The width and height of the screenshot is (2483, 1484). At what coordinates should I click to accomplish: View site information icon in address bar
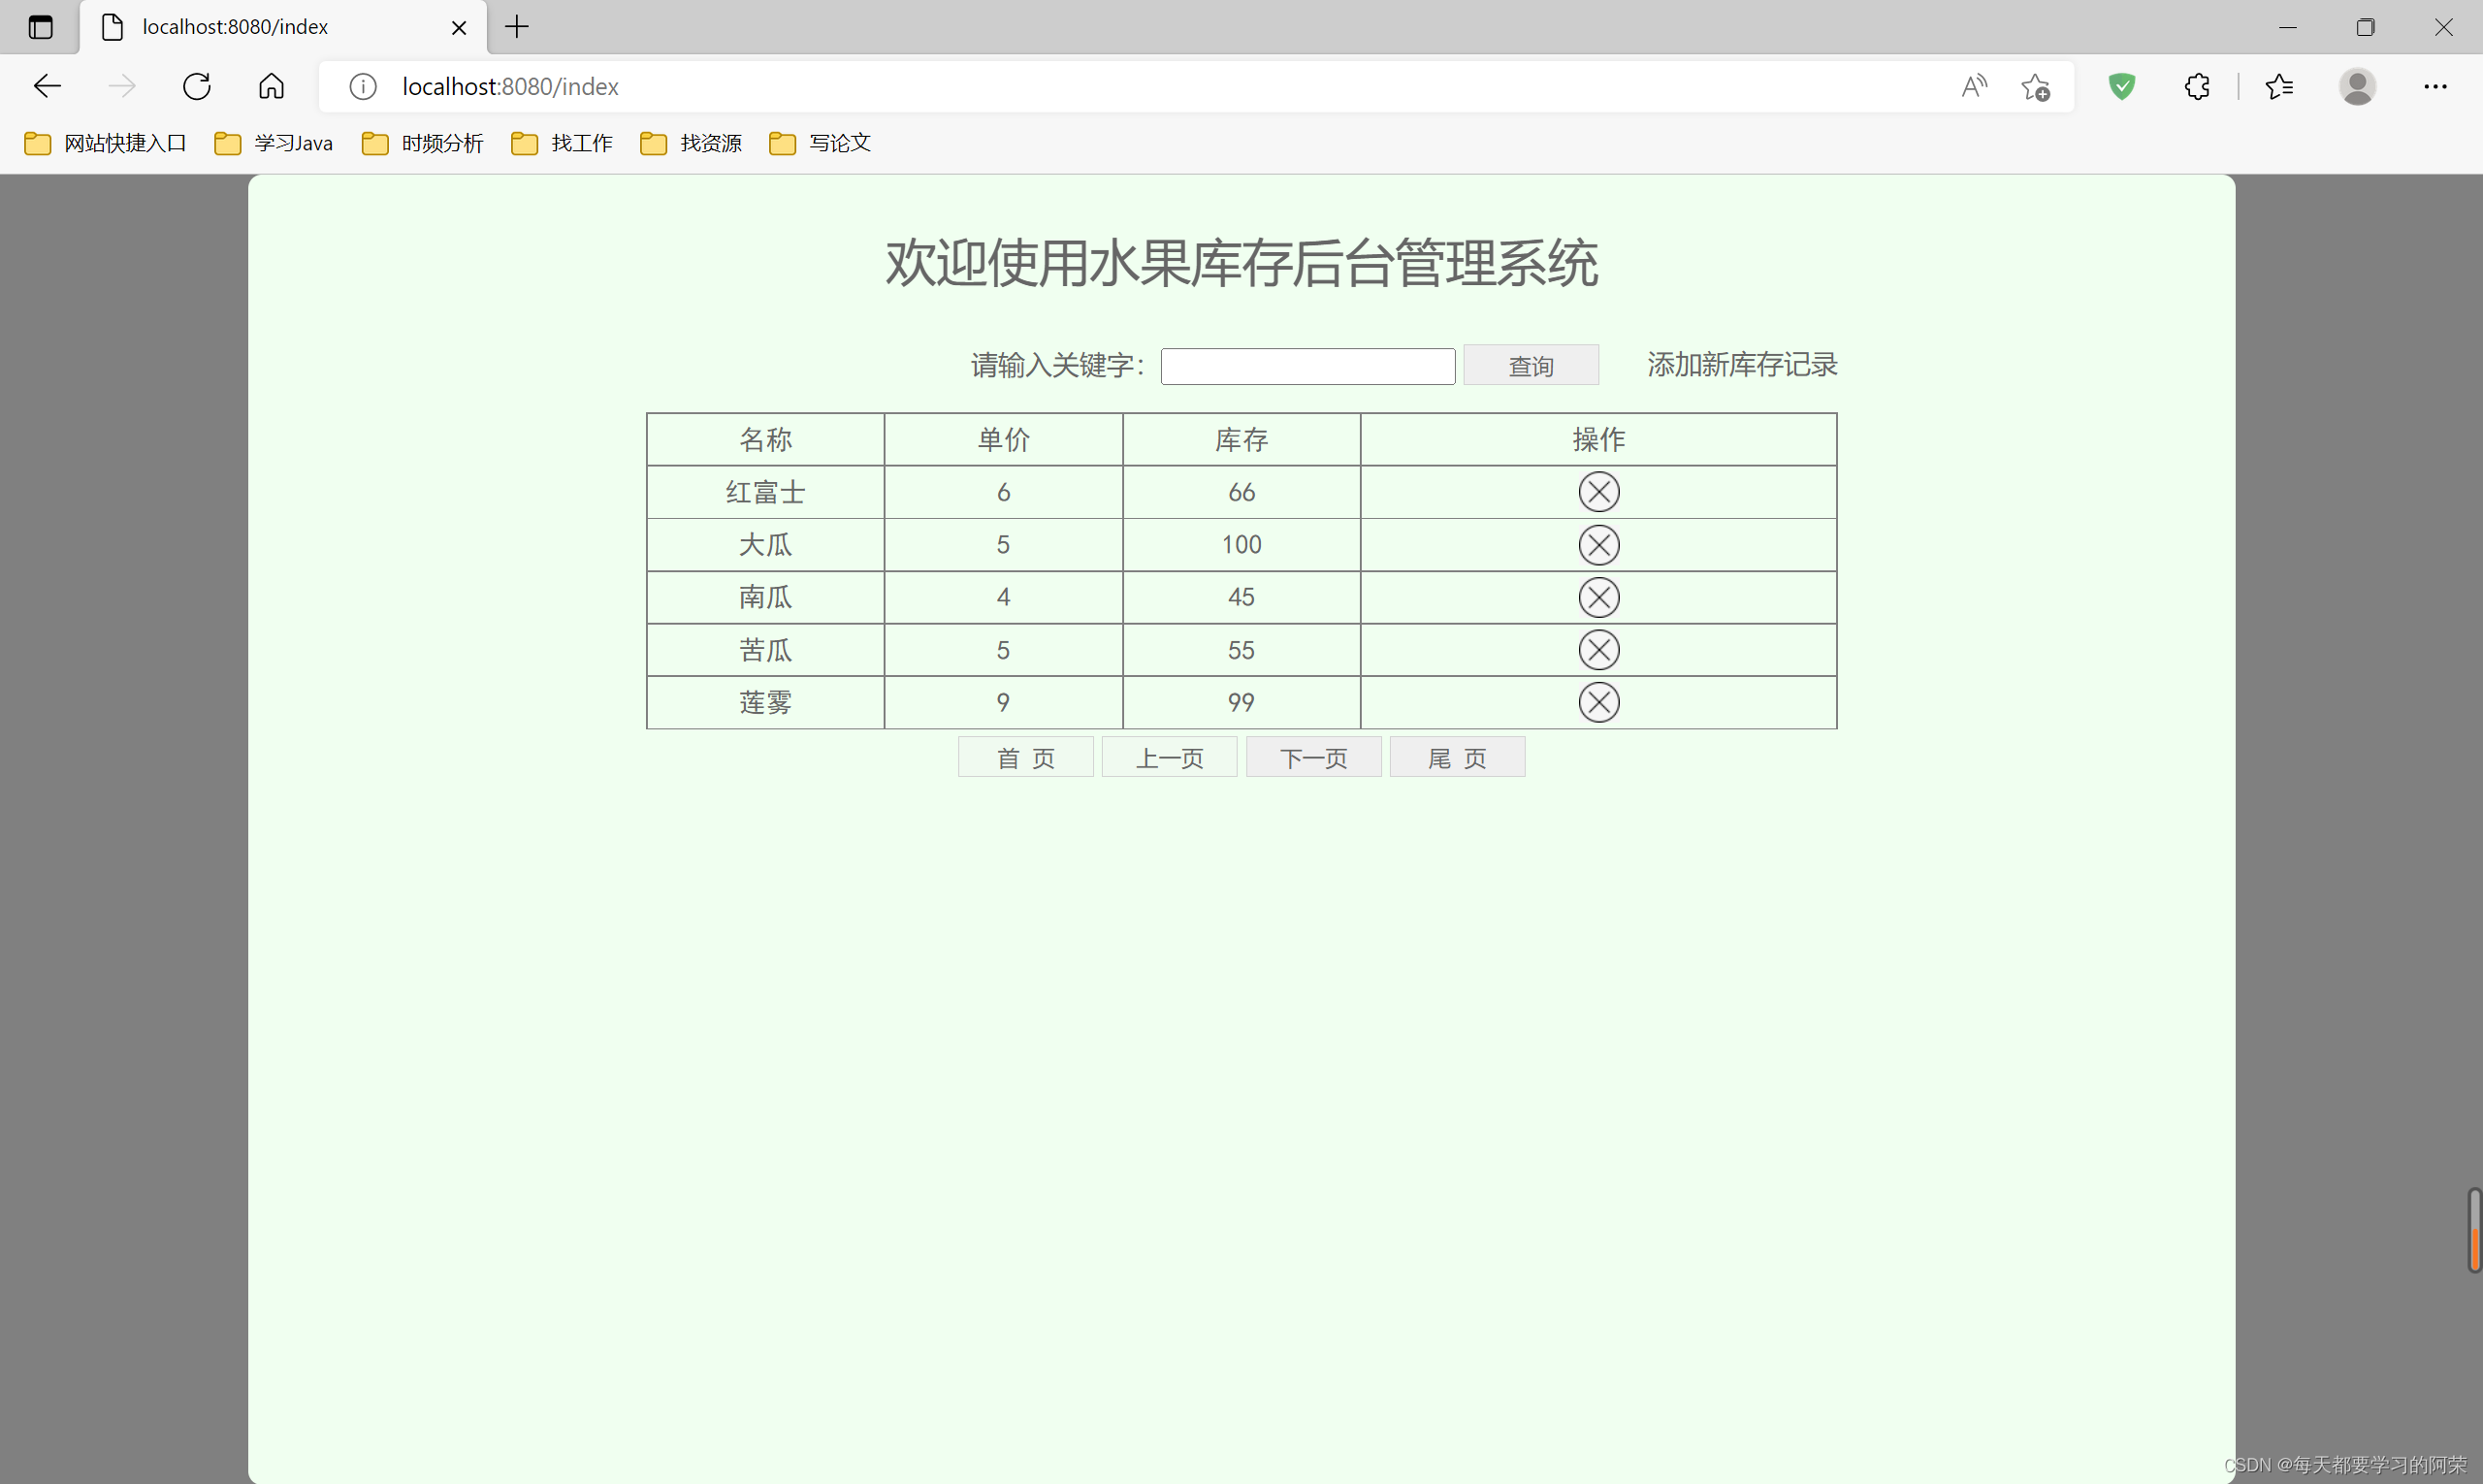363,87
